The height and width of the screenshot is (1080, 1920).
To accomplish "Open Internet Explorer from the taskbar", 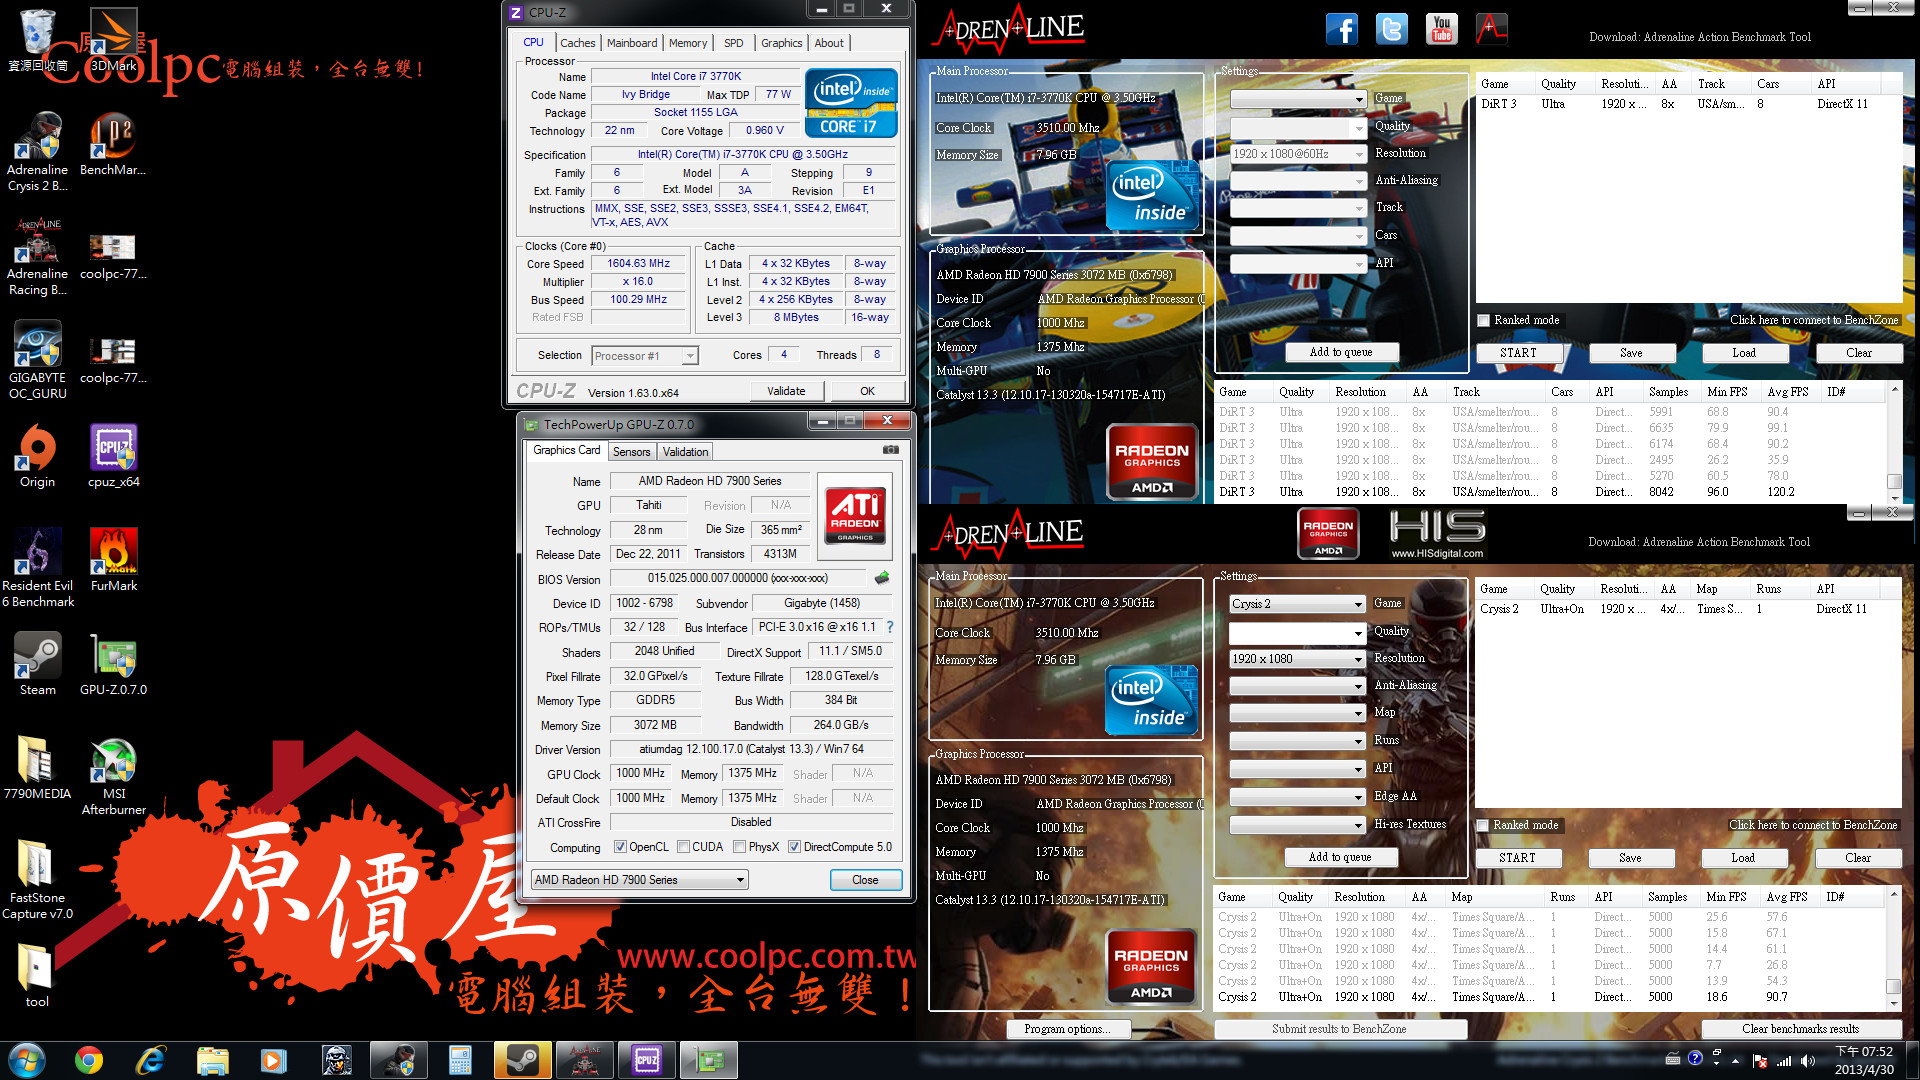I will [150, 1060].
